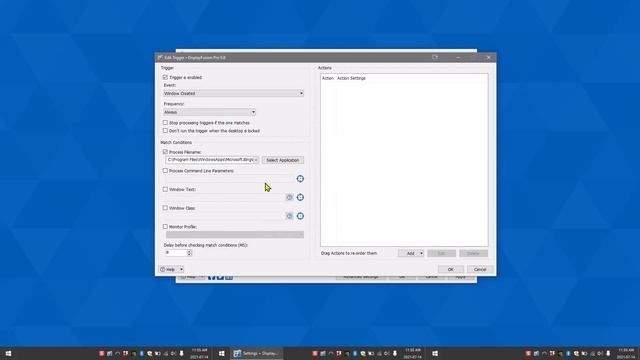Check the Window Class condition
The width and height of the screenshot is (640, 360).
165,208
